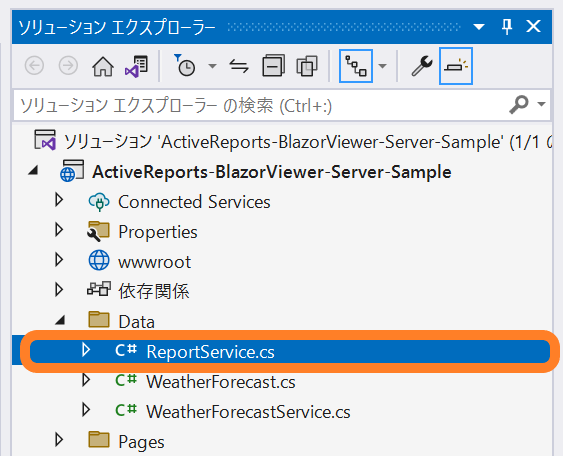Expand the Pages folder
Viewport: 563px width, 456px height.
59,439
